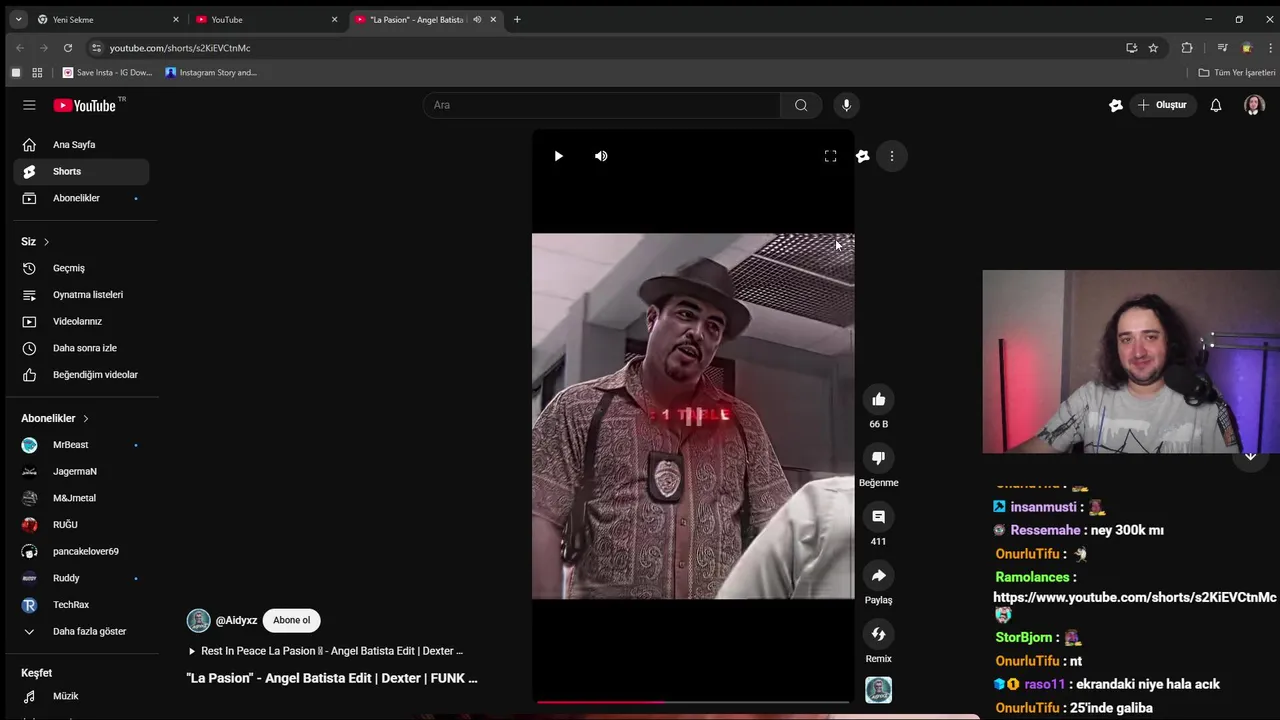Expand the Rest In Peace La Pasion sound row

click(x=326, y=651)
